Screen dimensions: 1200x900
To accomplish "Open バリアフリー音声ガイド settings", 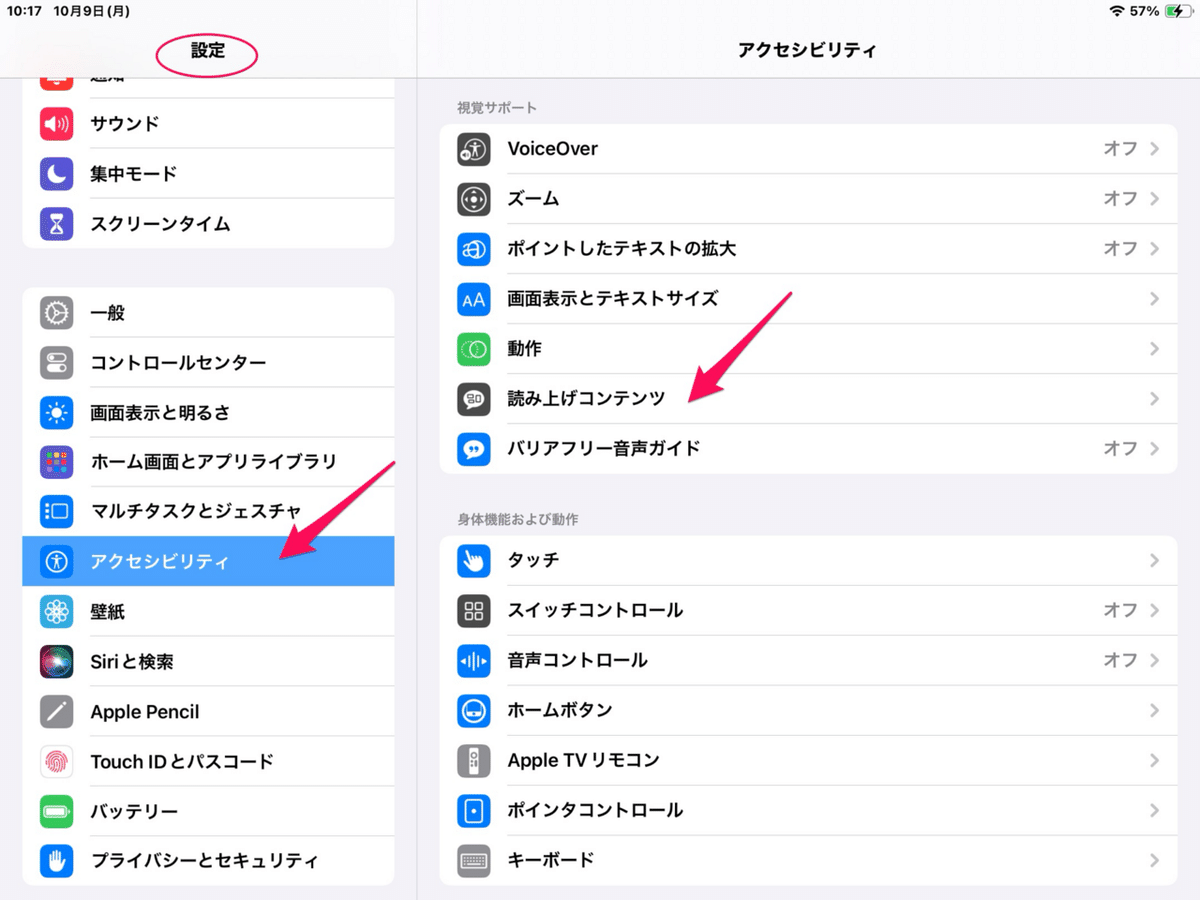I will coord(808,449).
